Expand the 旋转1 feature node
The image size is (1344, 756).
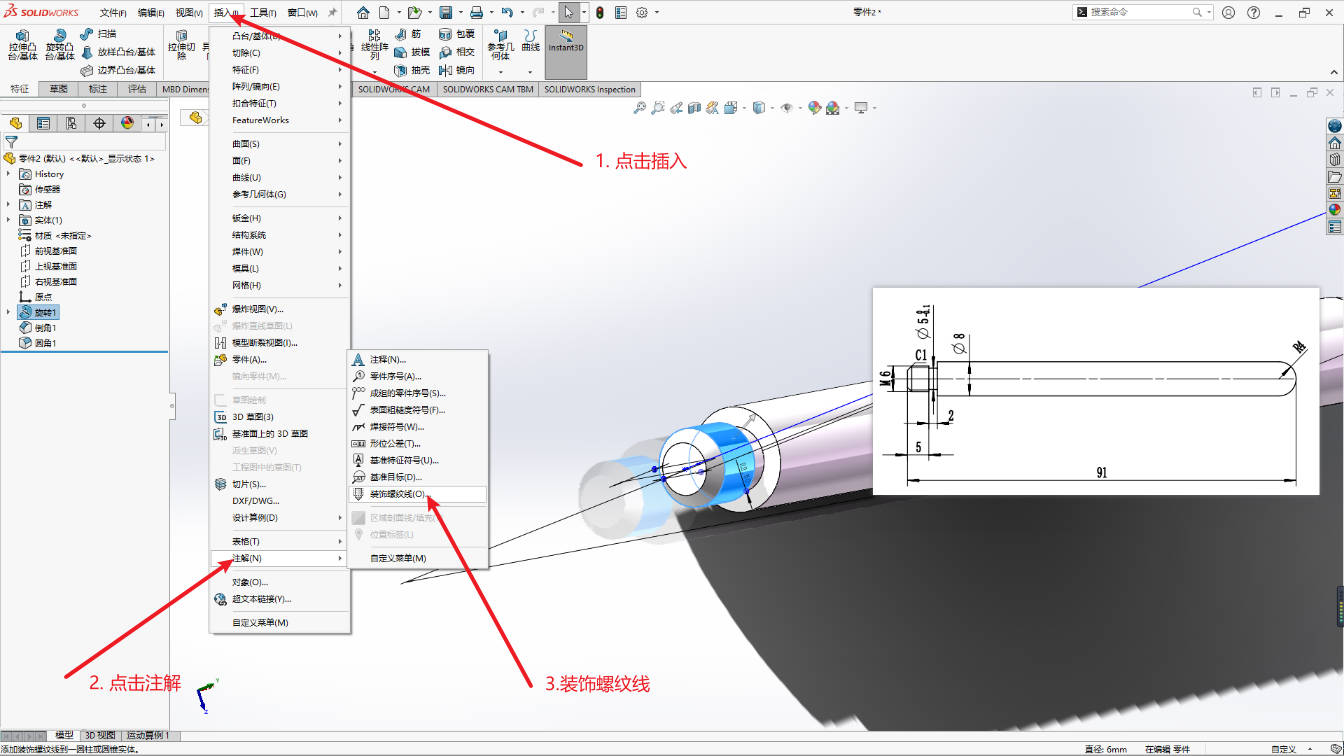pyautogui.click(x=9, y=312)
